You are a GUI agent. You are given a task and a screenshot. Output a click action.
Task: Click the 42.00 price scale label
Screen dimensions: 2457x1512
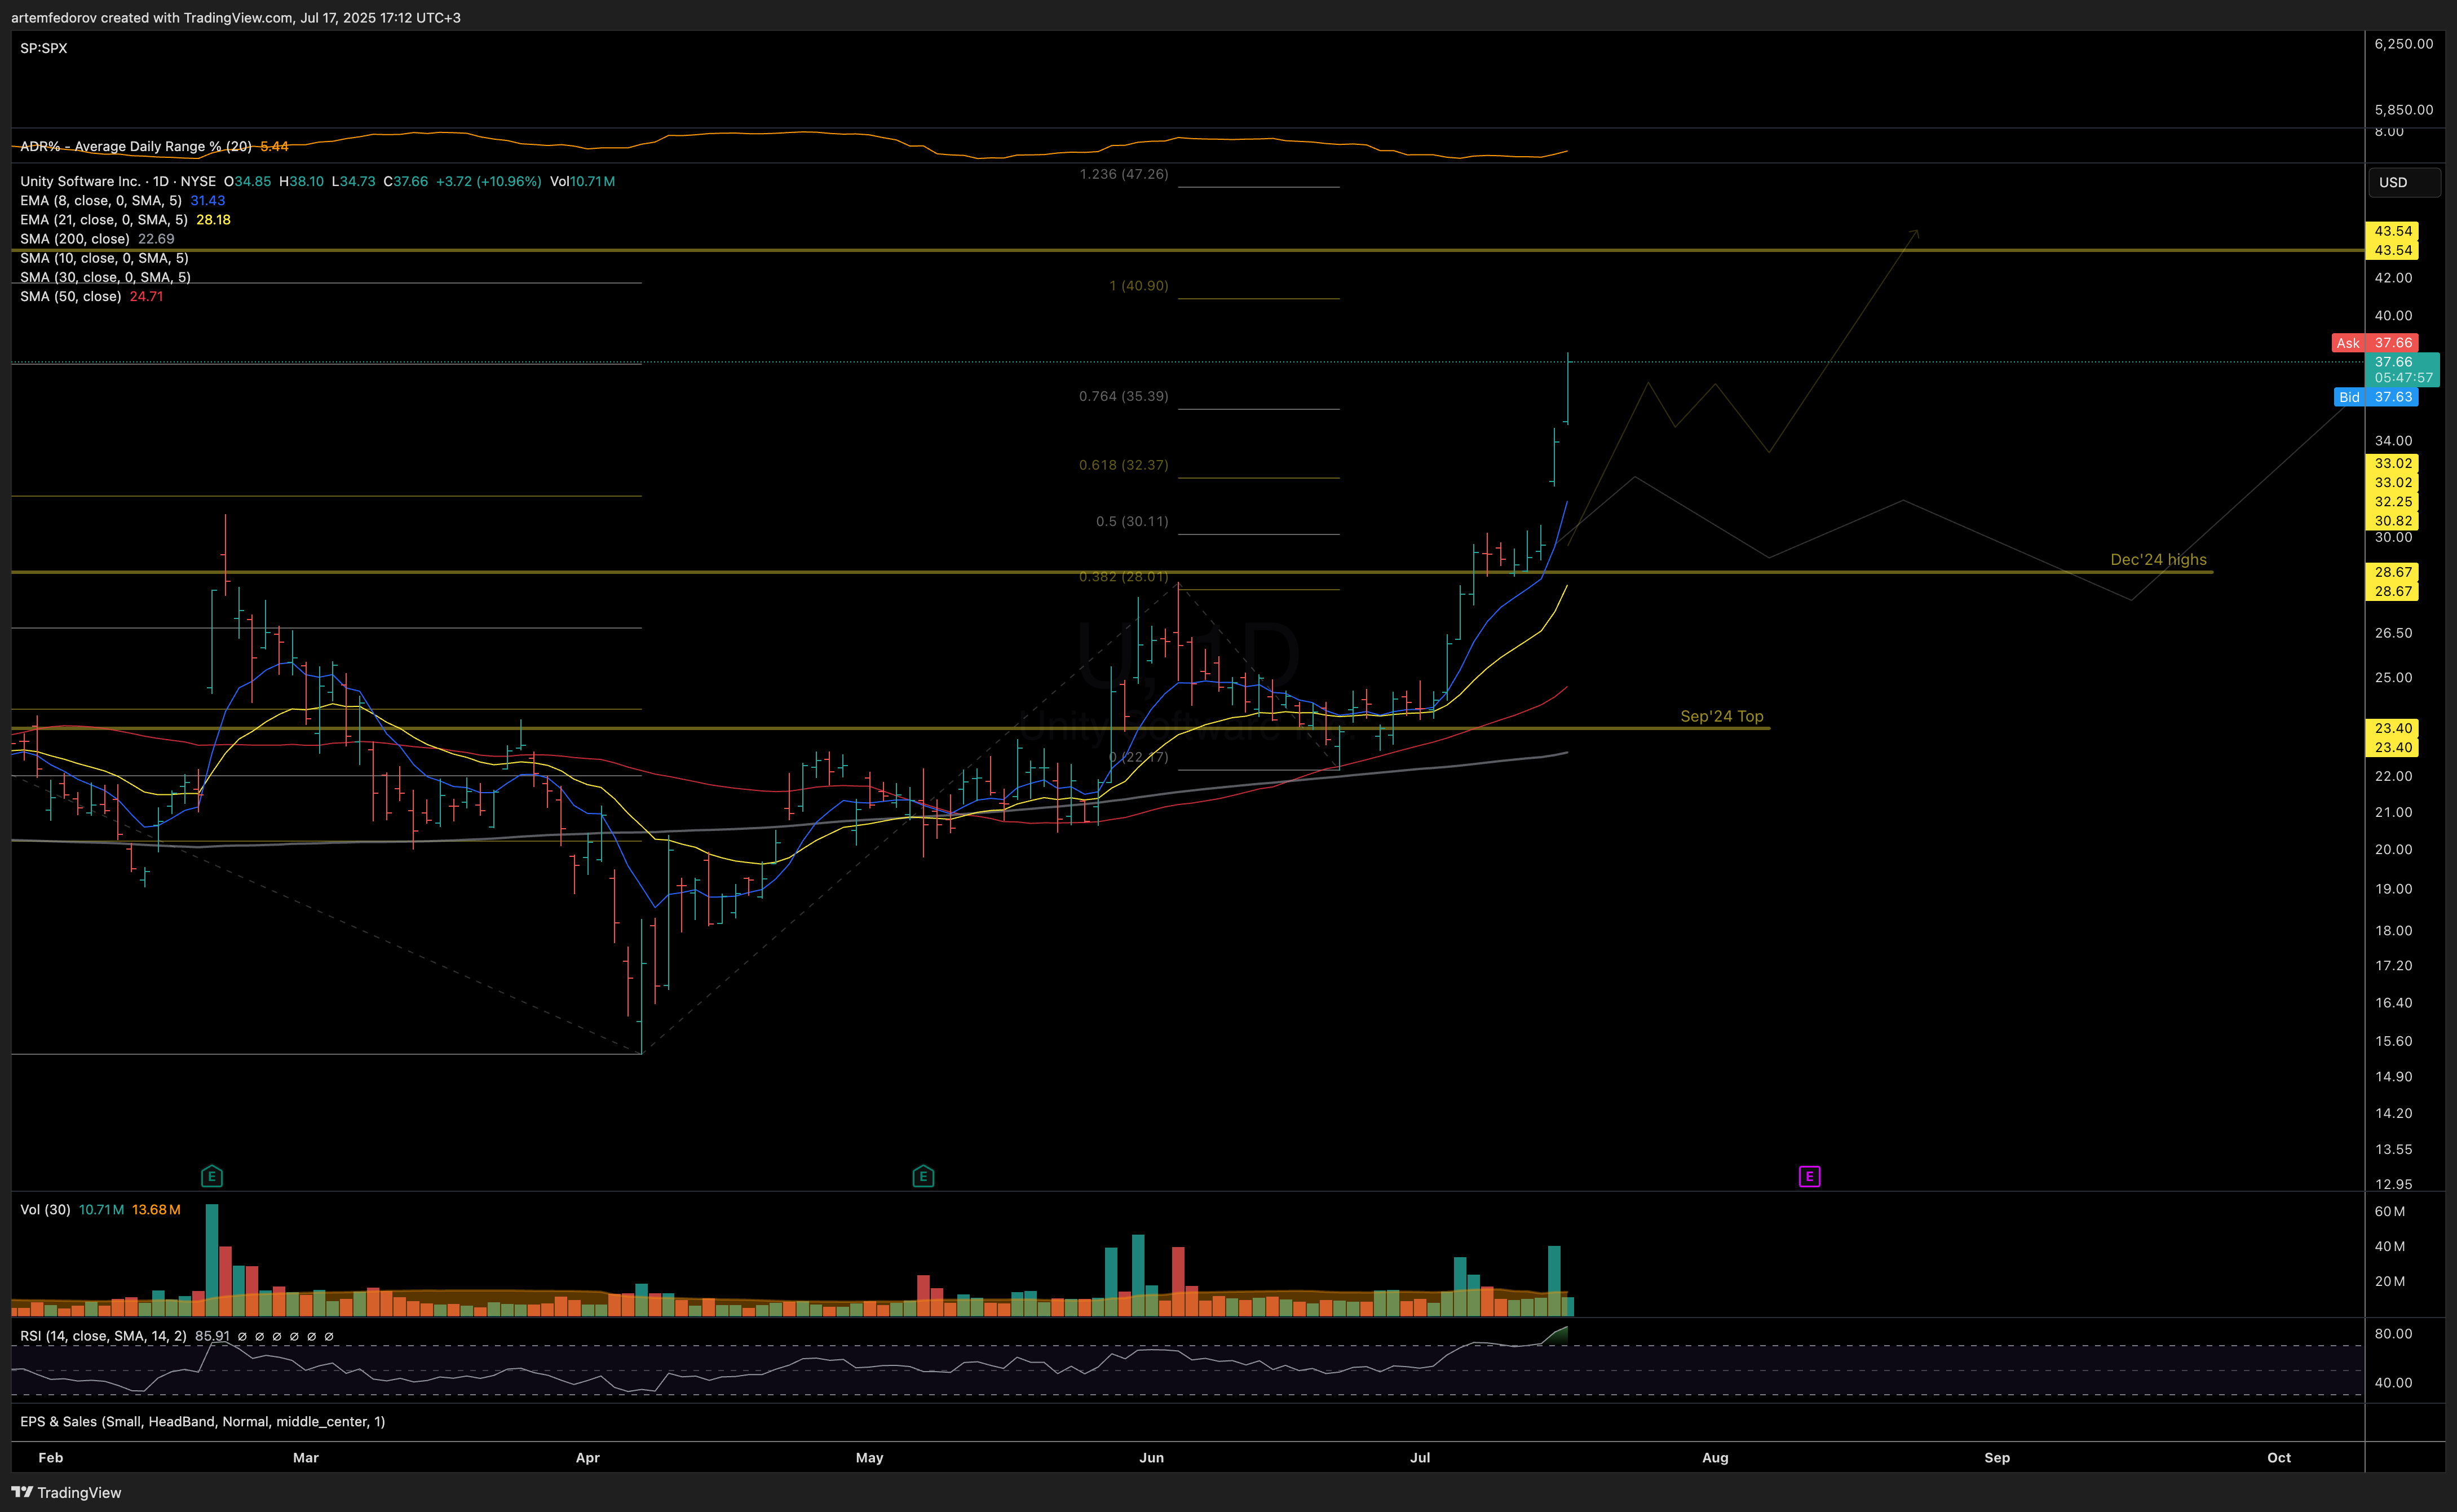click(x=2393, y=277)
